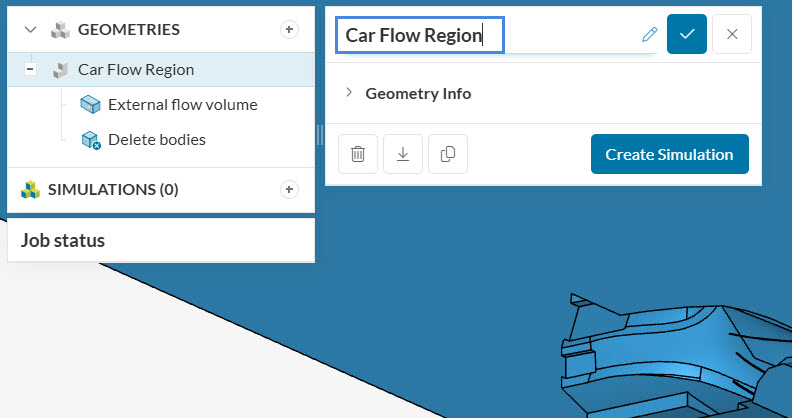792x418 pixels.
Task: Confirm the name with checkmark button
Action: click(686, 34)
